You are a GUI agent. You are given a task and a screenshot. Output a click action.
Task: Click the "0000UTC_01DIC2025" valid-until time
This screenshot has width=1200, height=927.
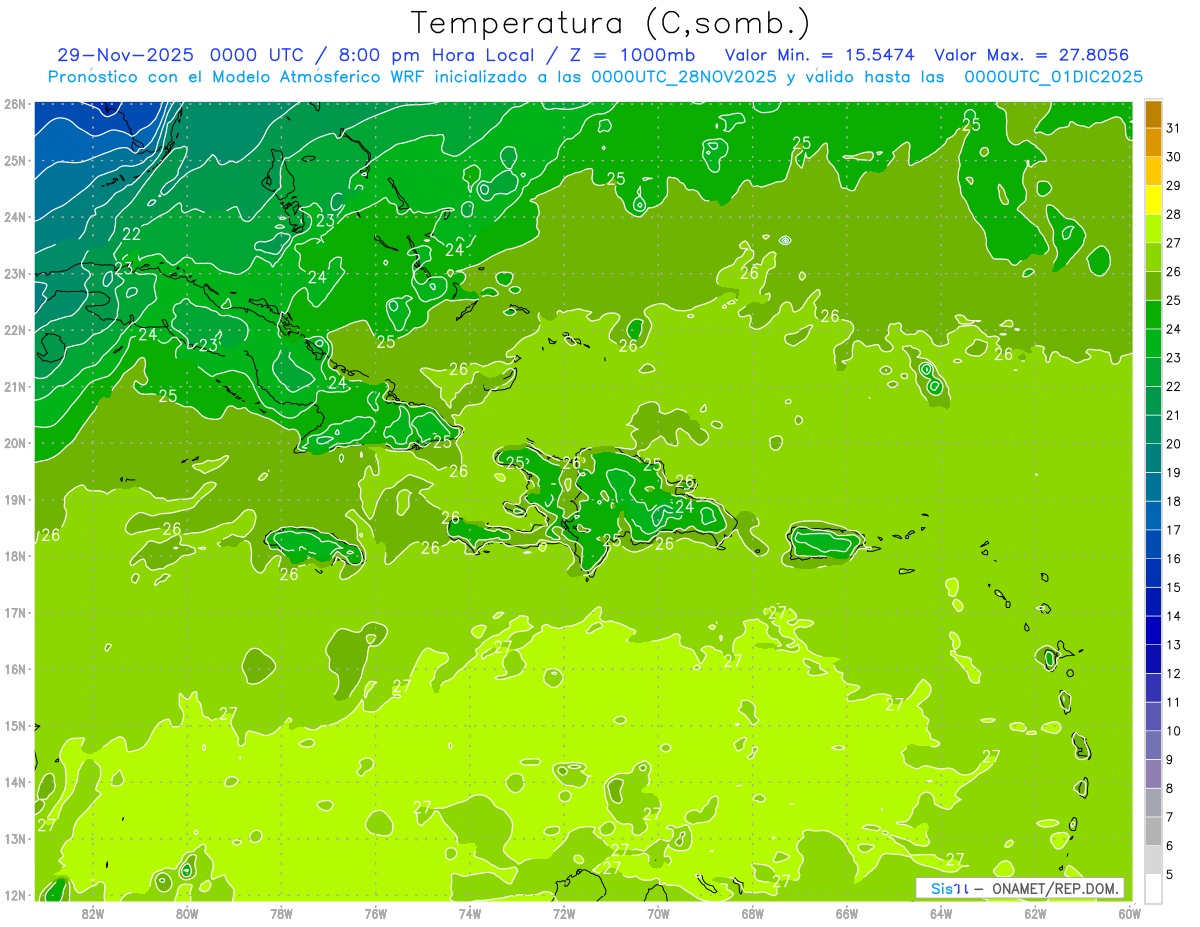click(x=1054, y=76)
